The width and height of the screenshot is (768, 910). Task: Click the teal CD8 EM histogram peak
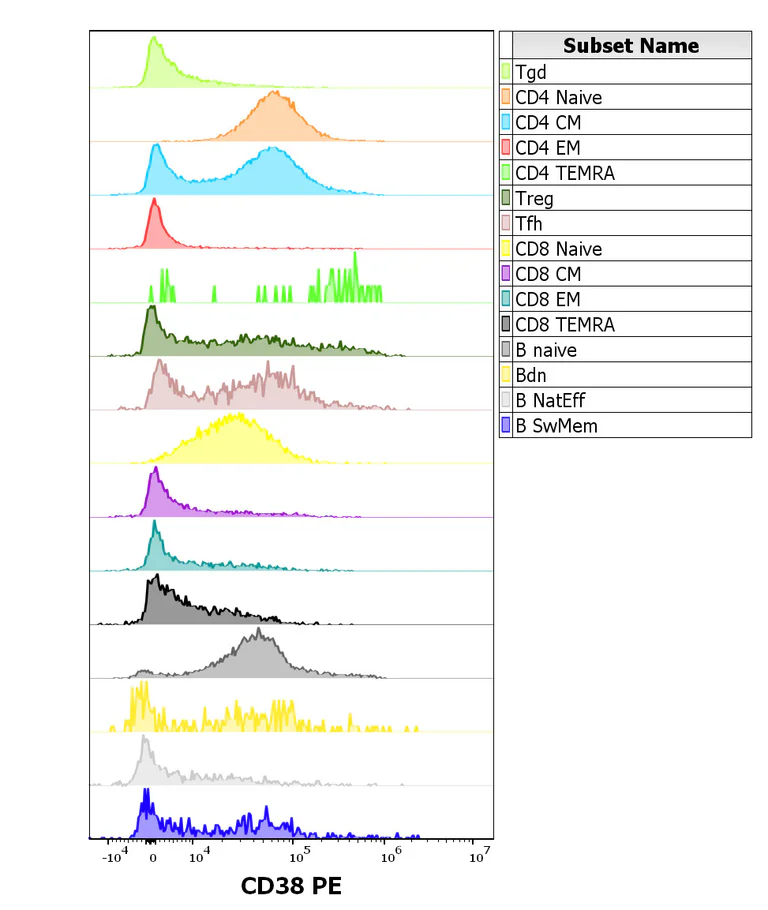(x=154, y=551)
